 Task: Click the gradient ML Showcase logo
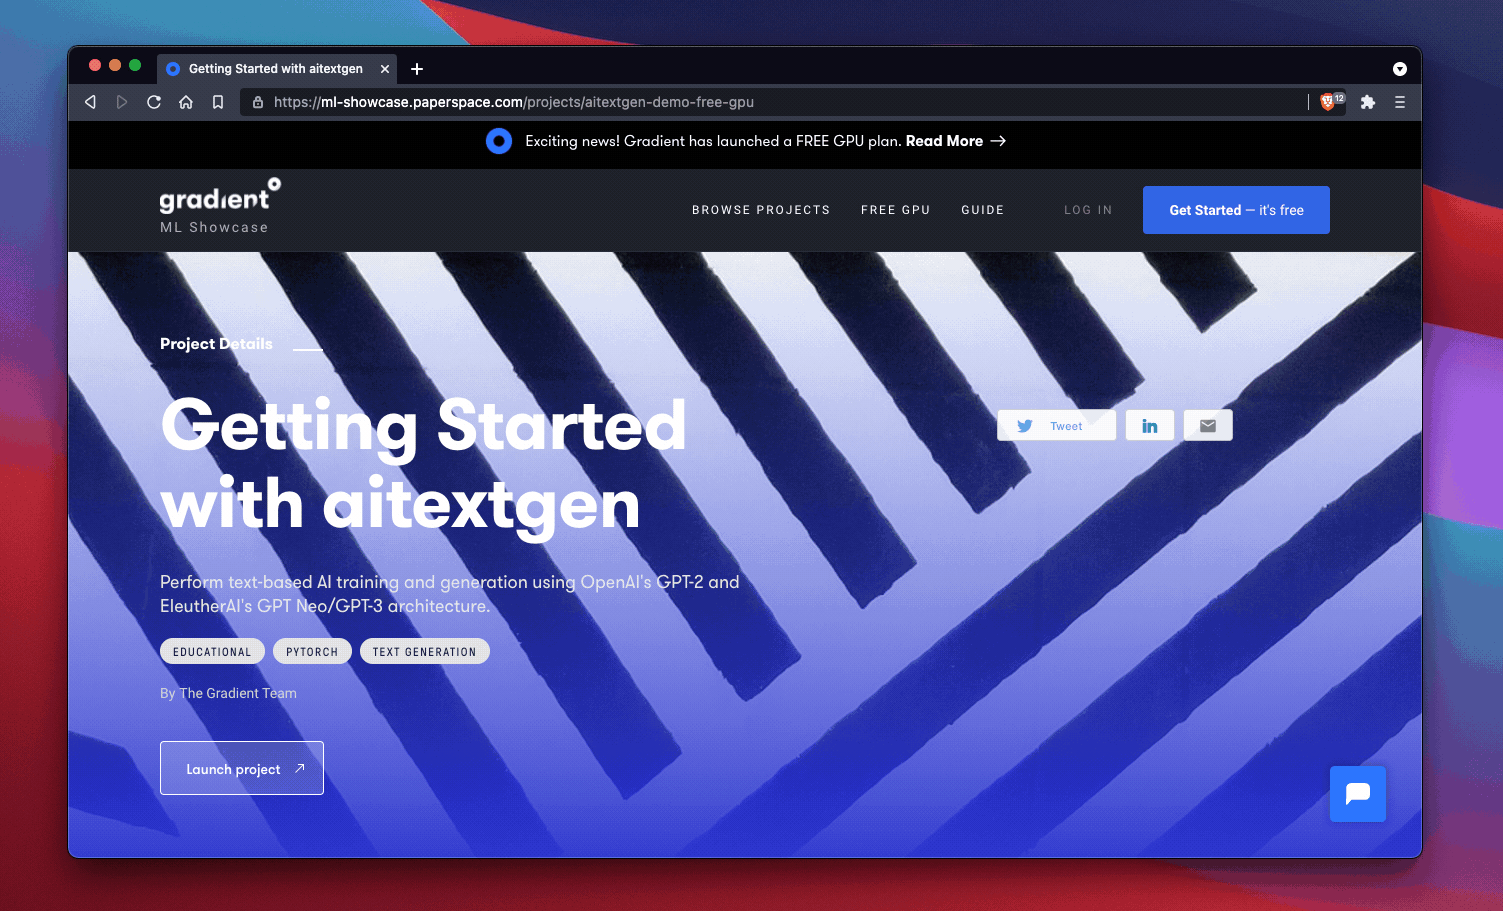[x=220, y=207]
